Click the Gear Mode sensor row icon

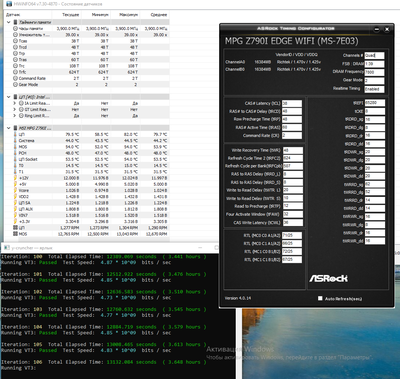[x=15, y=85]
